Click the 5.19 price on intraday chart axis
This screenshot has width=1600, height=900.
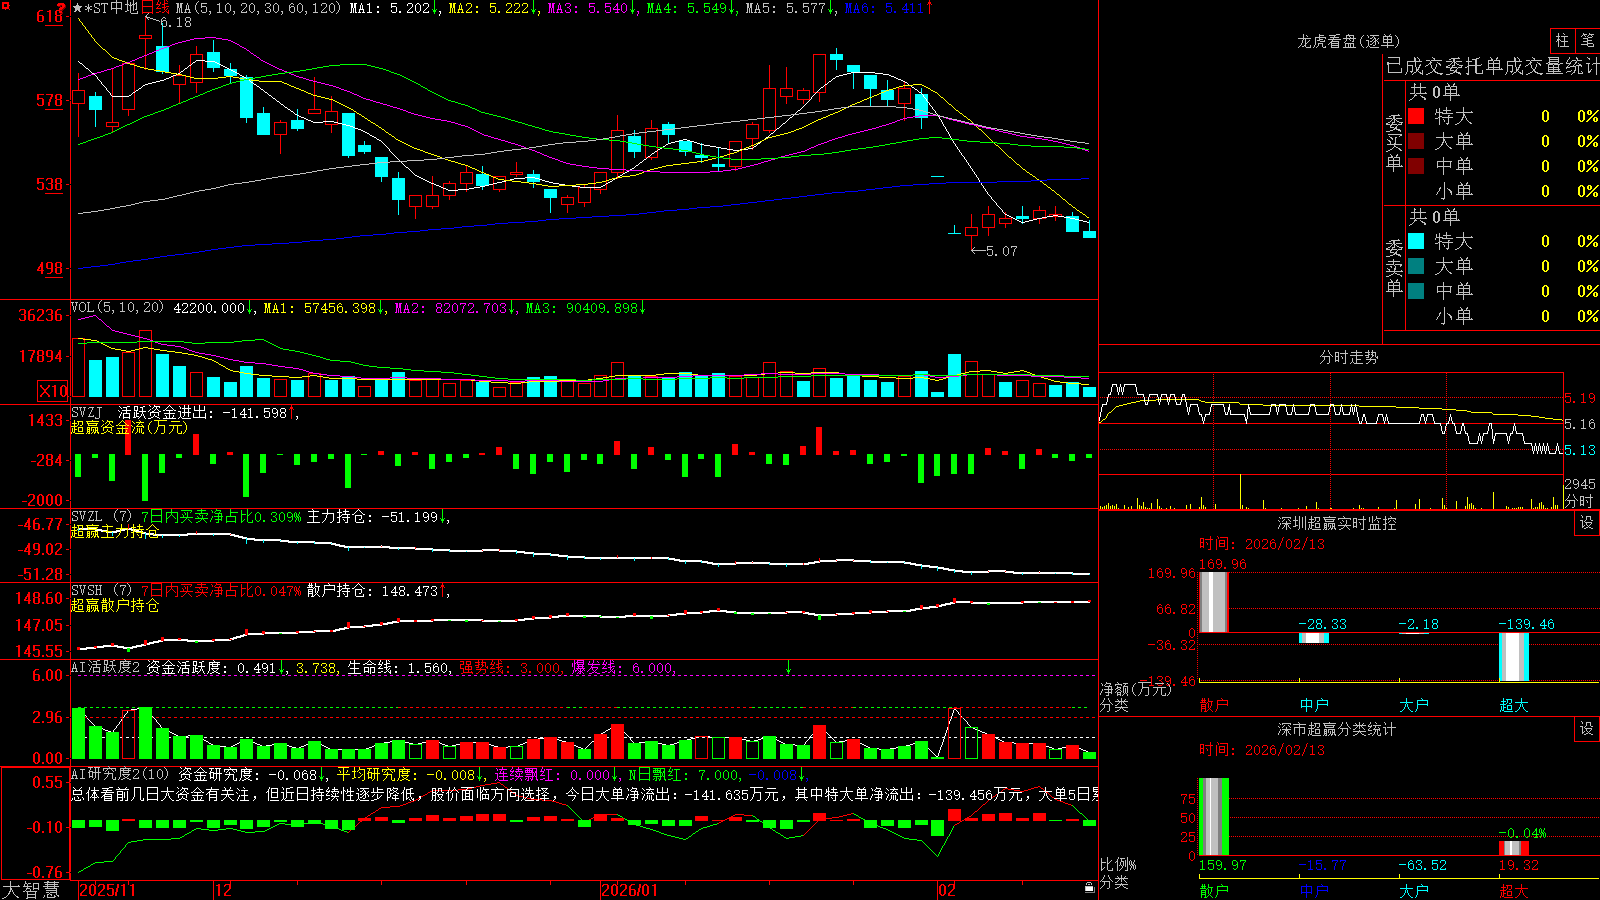pyautogui.click(x=1580, y=398)
